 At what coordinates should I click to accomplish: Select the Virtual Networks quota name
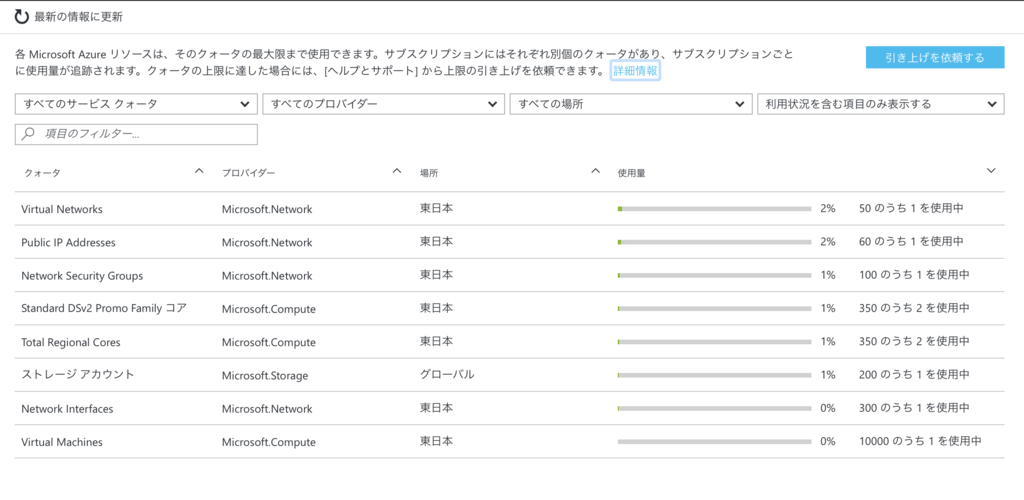pos(62,210)
